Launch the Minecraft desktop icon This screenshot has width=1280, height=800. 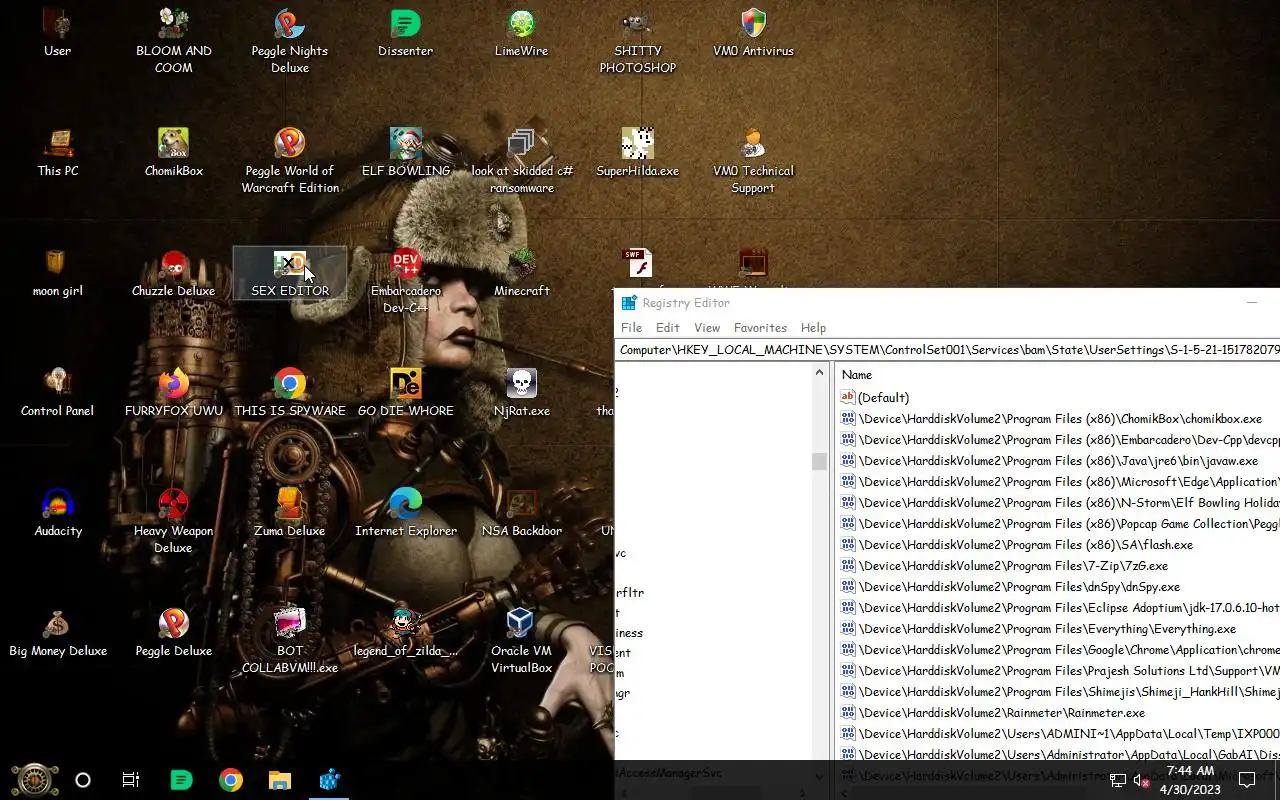tap(521, 273)
